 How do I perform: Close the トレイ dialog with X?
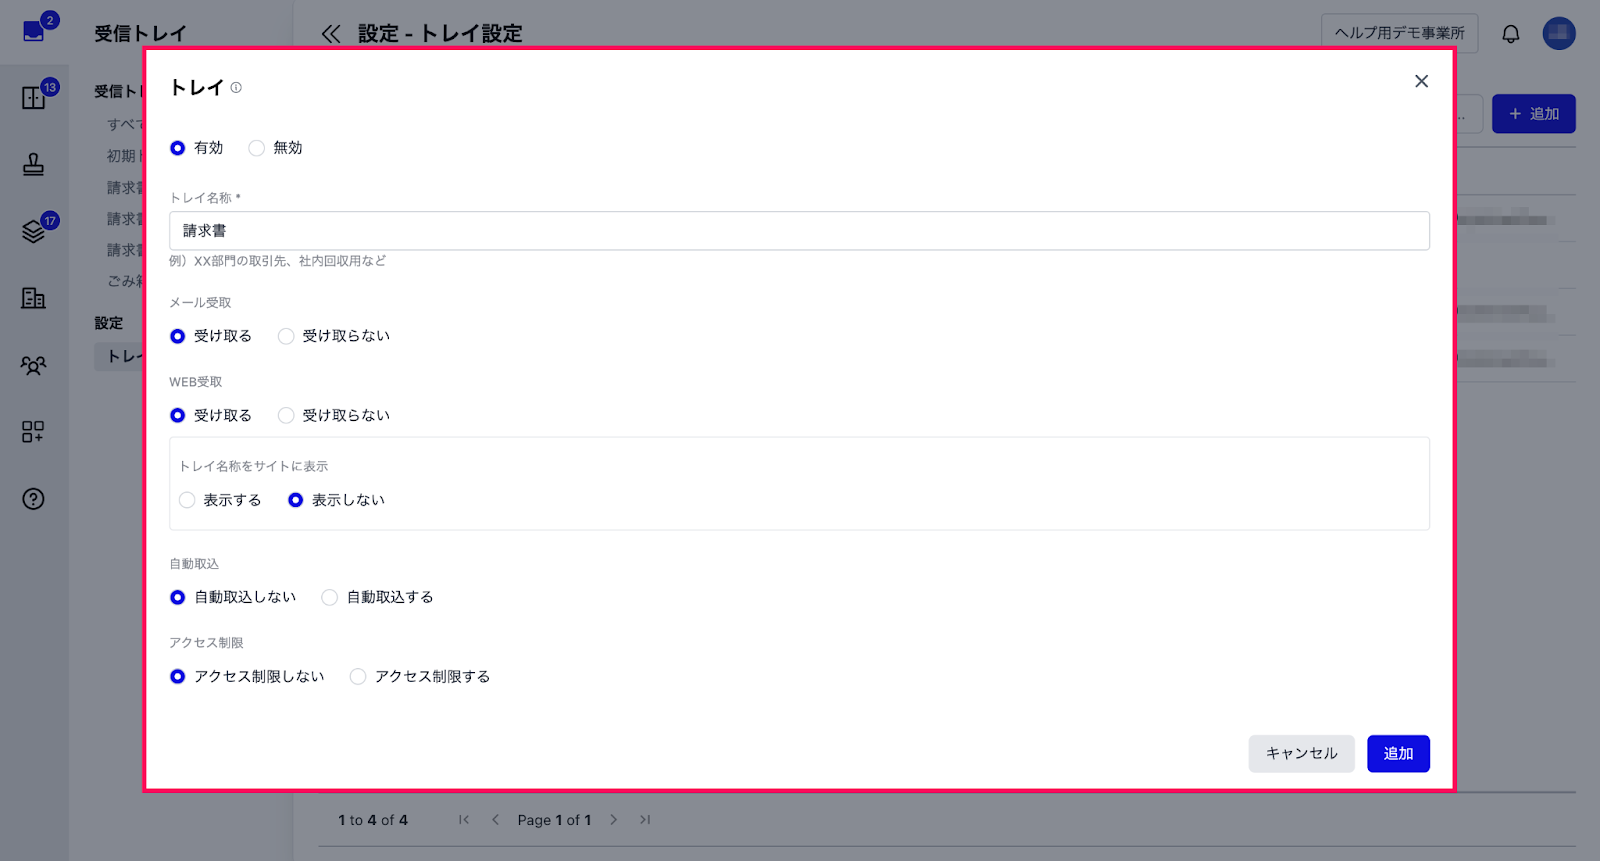point(1421,81)
